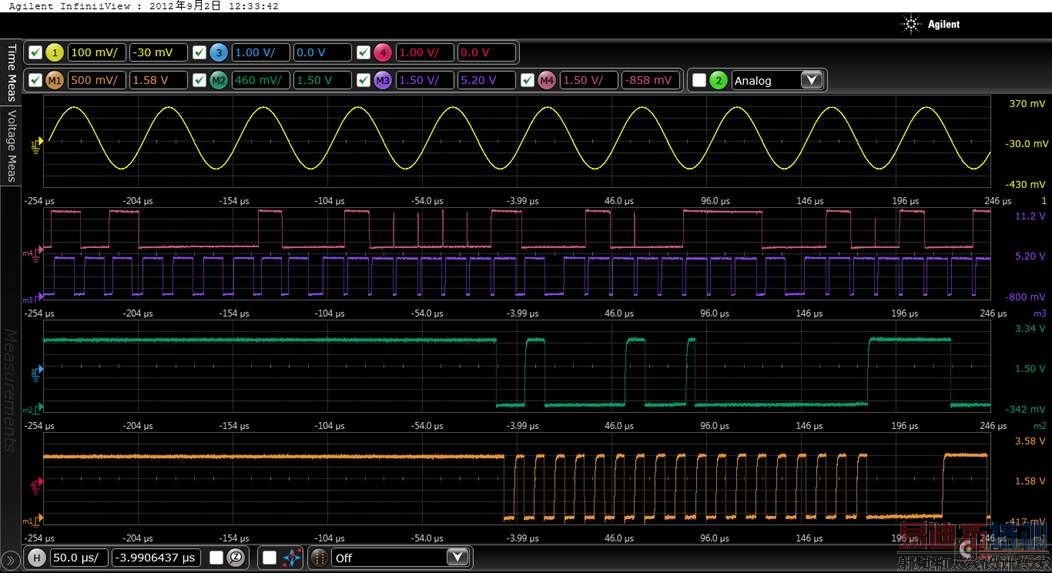
Task: Open channel 3 settings via blue badge
Action: (x=218, y=52)
